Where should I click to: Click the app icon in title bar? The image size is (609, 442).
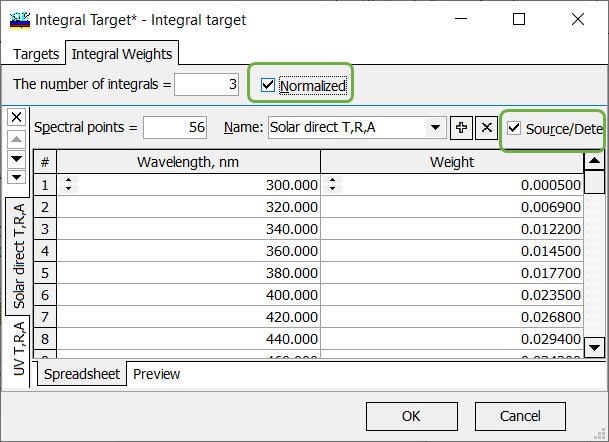click(x=19, y=19)
